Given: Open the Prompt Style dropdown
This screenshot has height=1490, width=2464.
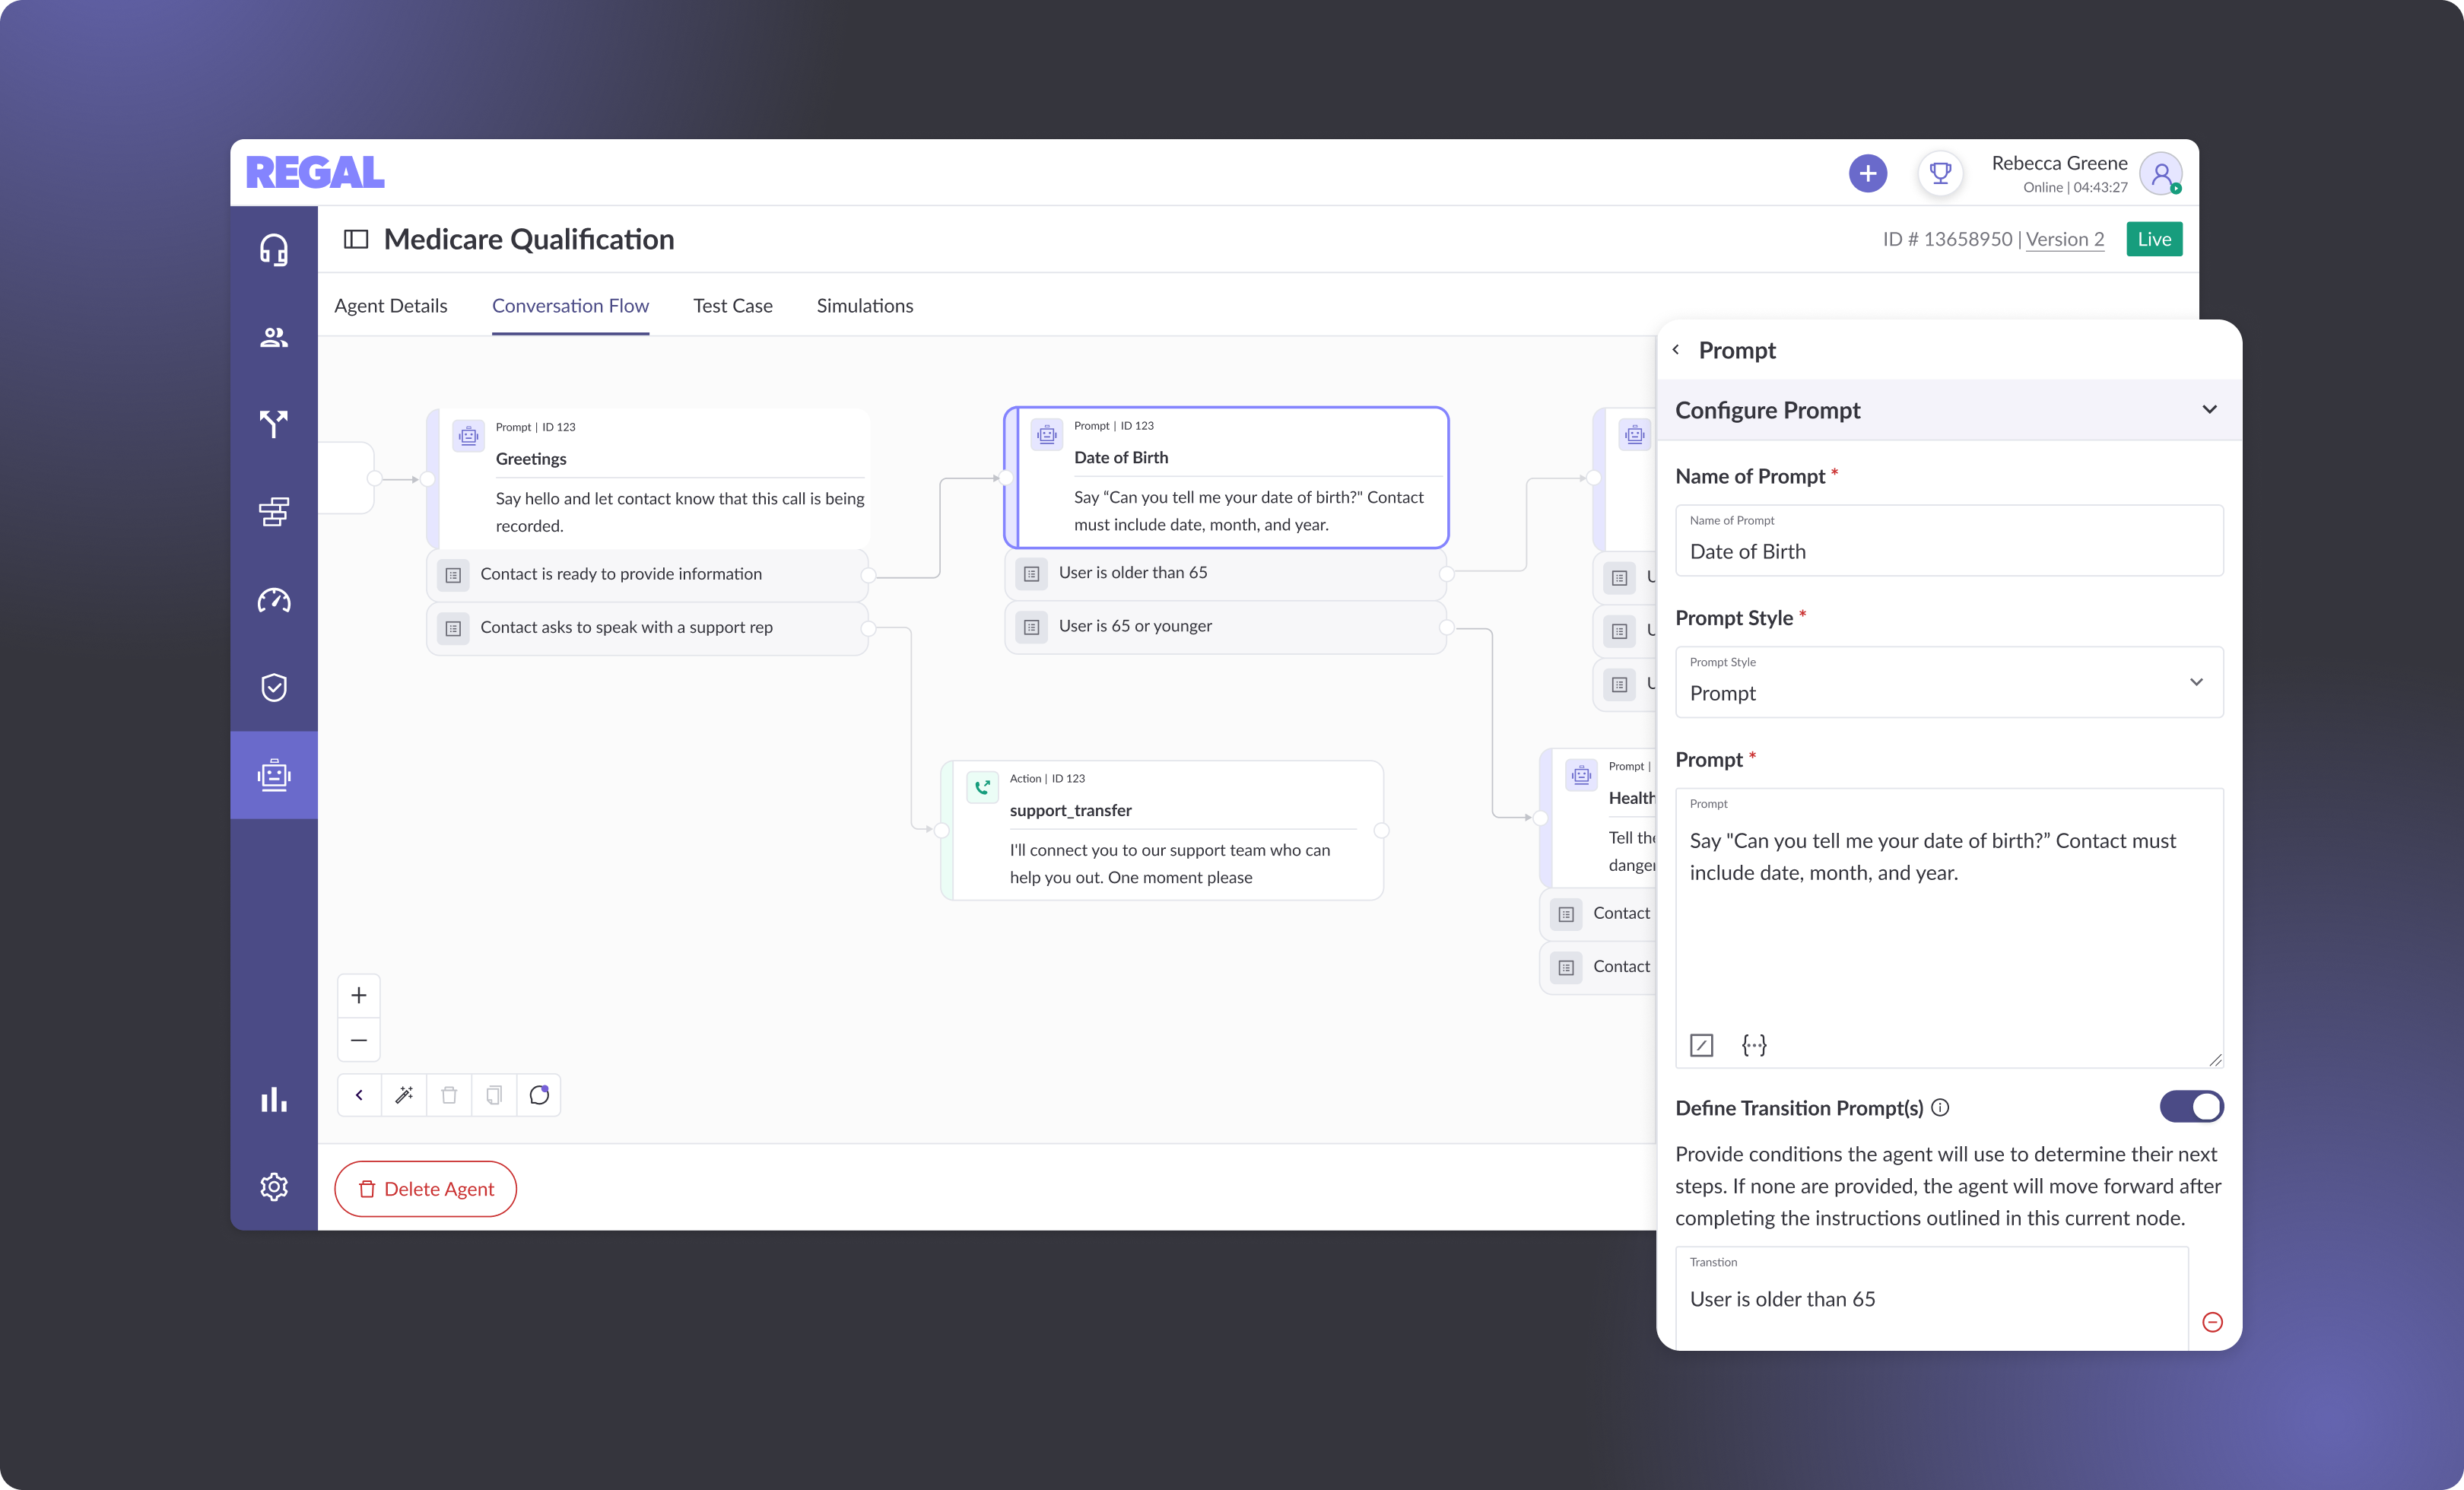Looking at the screenshot, I should click(x=1949, y=682).
